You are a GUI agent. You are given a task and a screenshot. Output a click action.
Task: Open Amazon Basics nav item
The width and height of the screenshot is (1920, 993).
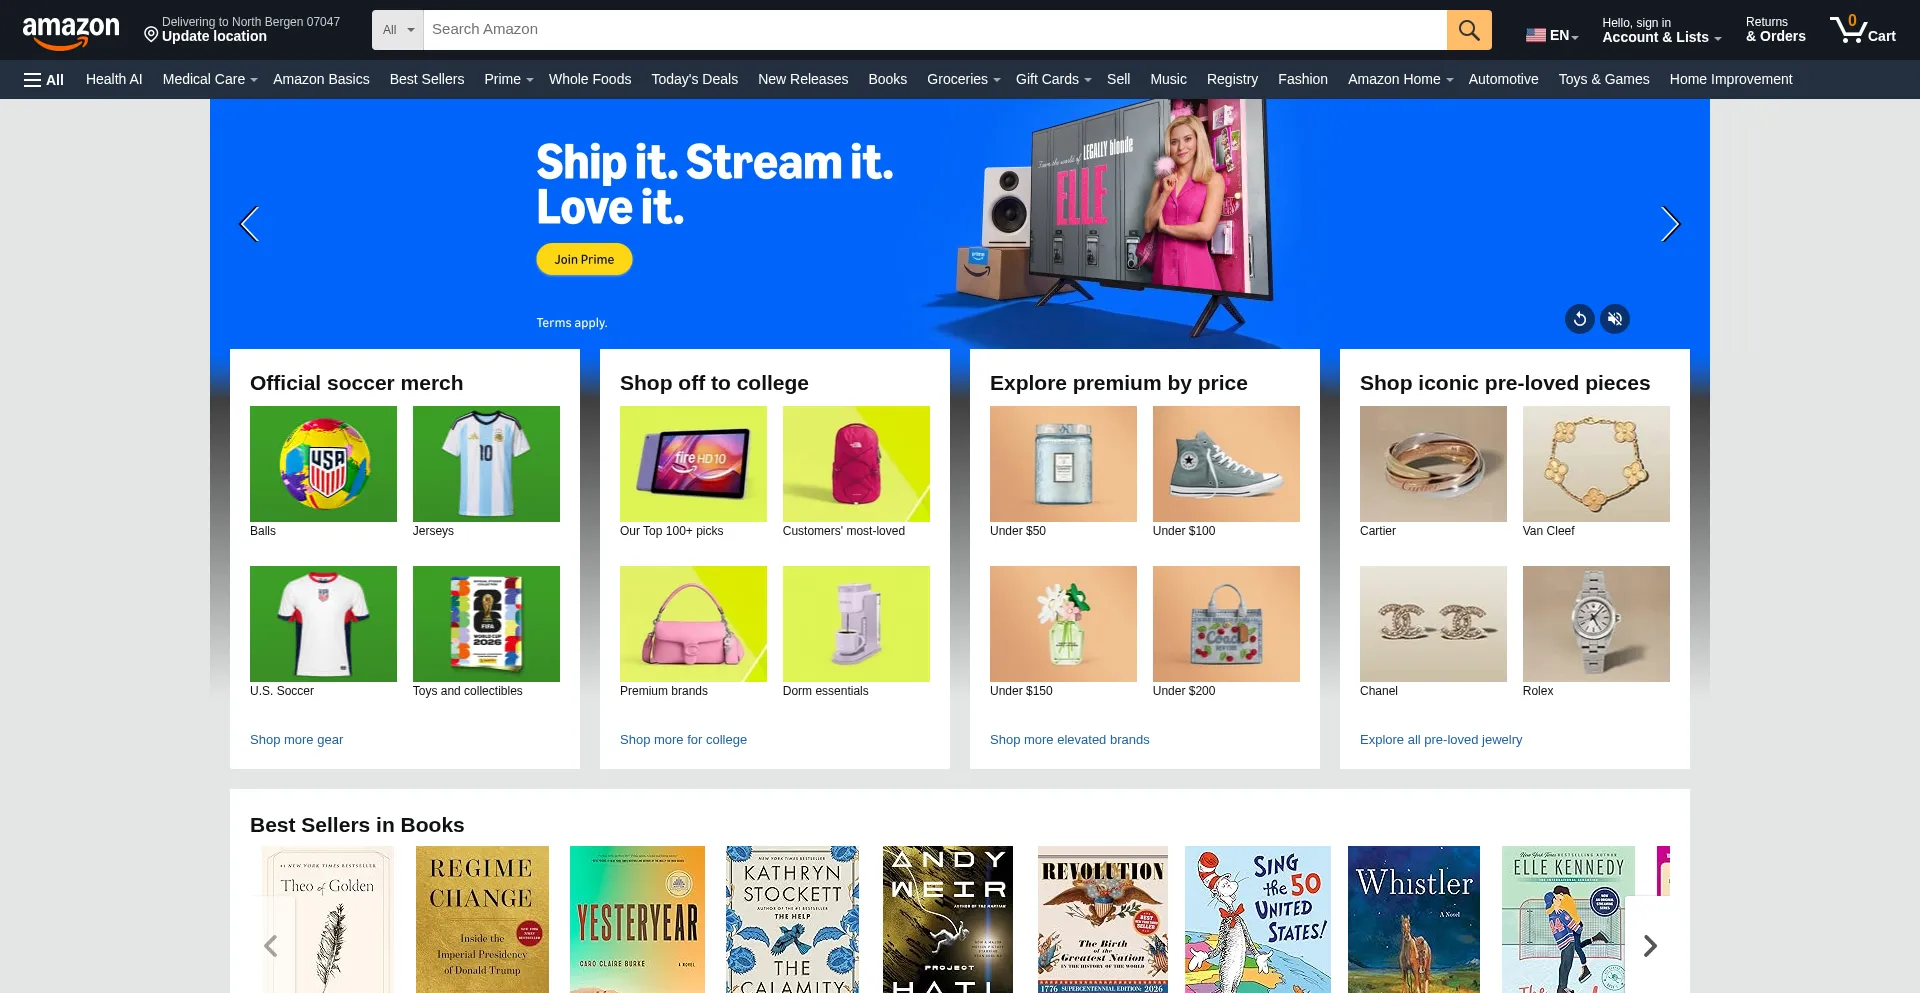click(x=321, y=79)
